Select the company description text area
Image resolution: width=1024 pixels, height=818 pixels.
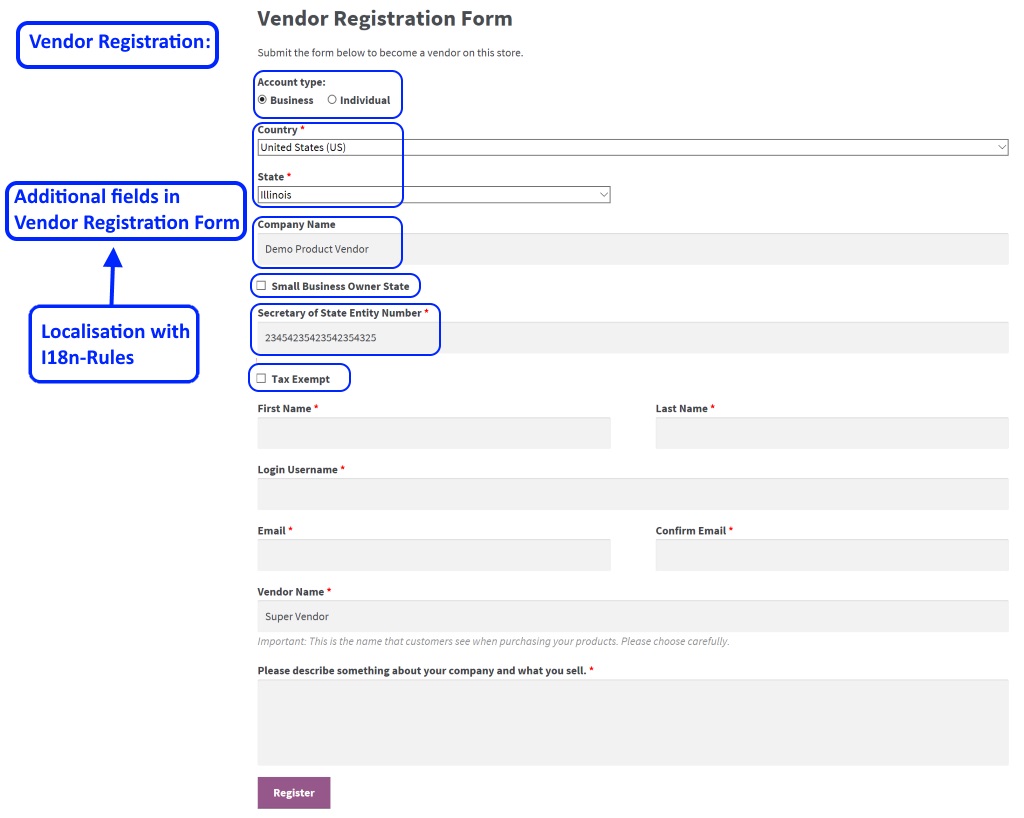pos(633,723)
